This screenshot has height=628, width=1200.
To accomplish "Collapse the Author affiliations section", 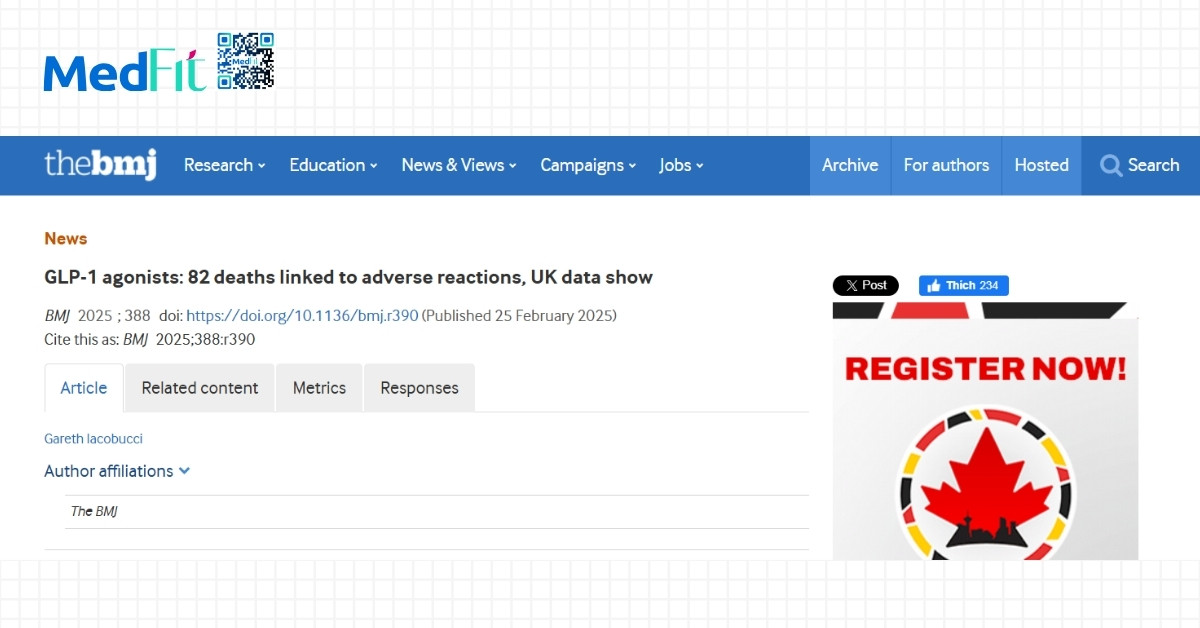I will 117,471.
